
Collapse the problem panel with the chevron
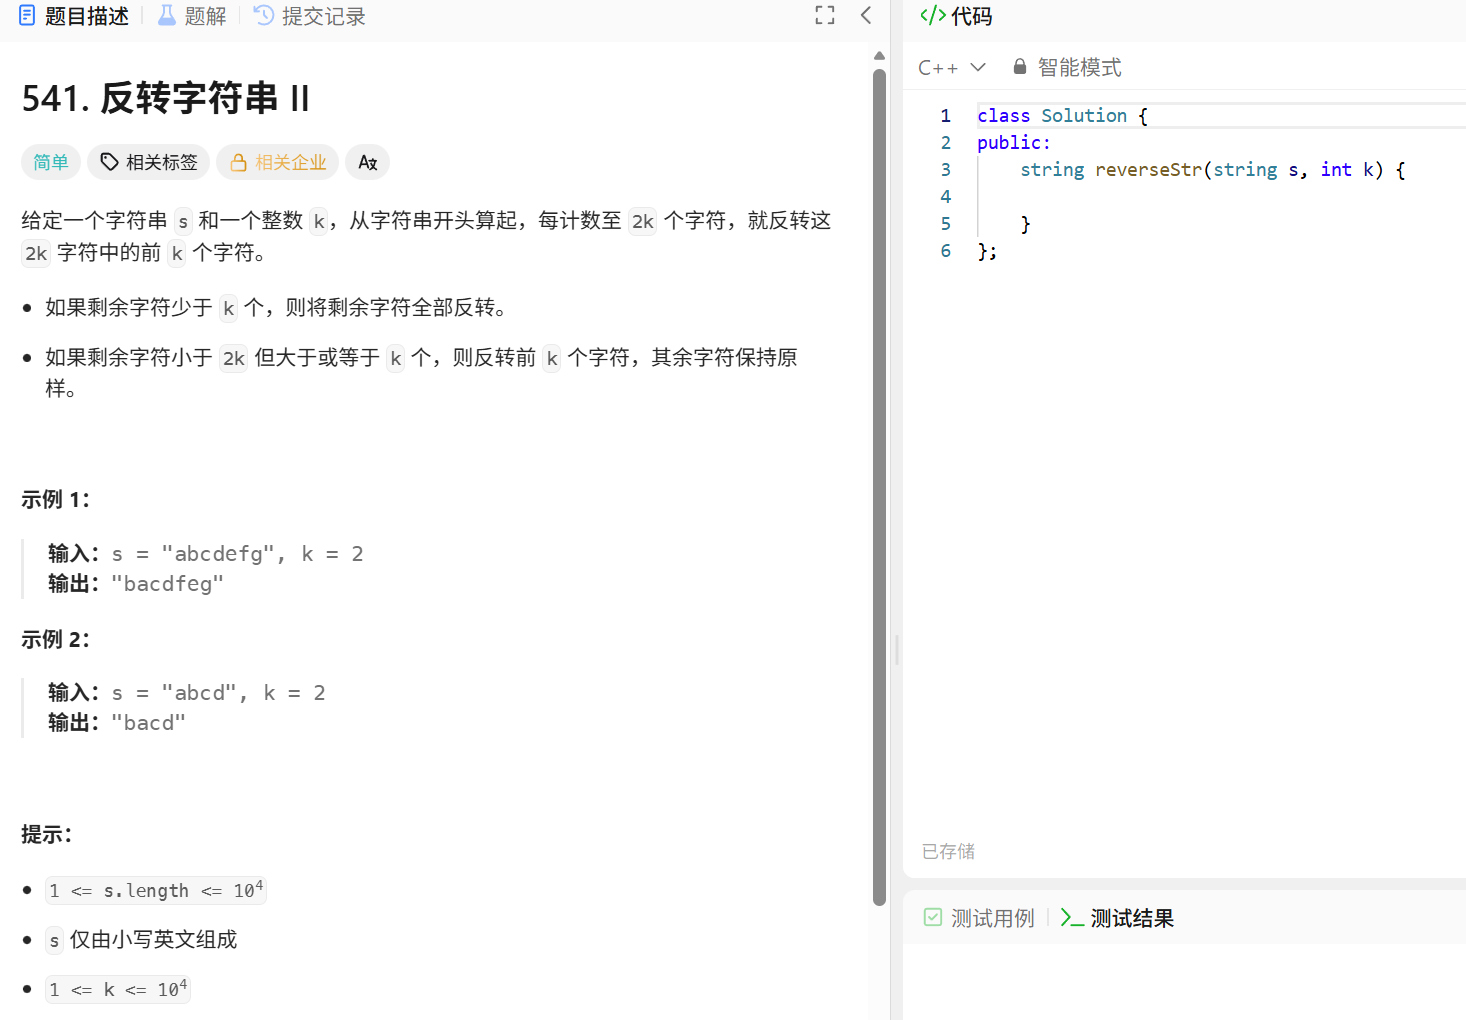865,15
